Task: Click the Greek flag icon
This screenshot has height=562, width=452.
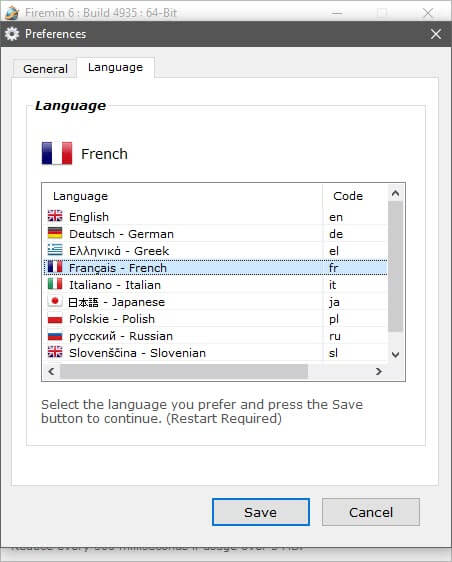Action: (x=55, y=250)
